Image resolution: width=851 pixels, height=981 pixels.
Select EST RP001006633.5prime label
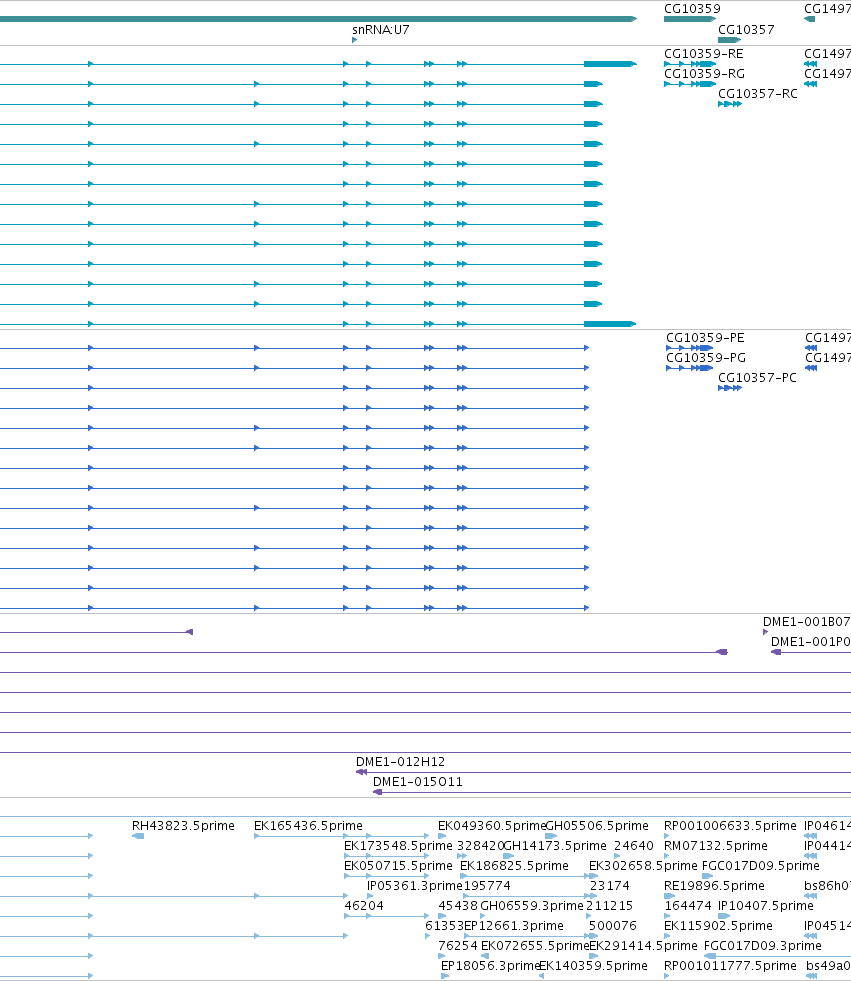[x=730, y=826]
